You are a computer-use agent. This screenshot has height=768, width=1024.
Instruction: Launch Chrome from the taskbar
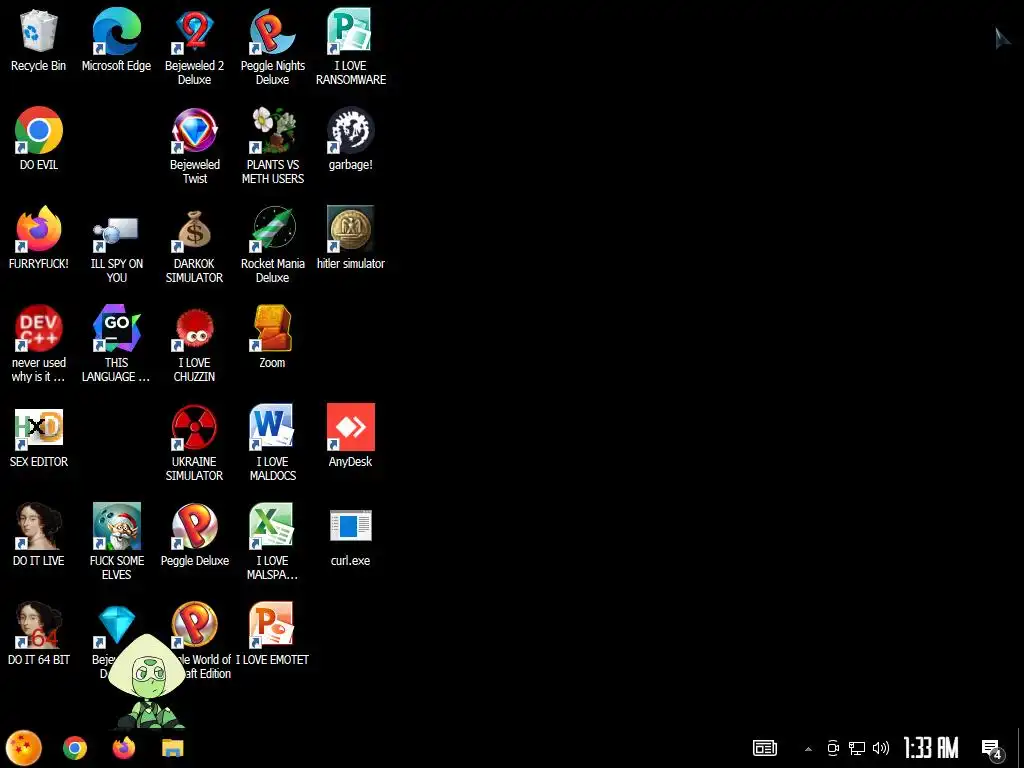[x=75, y=748]
